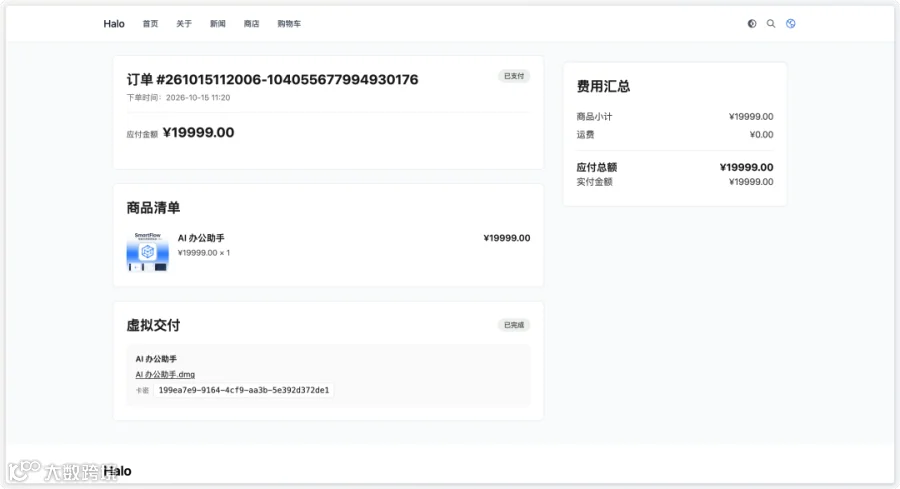Select the order number heading text

273,80
